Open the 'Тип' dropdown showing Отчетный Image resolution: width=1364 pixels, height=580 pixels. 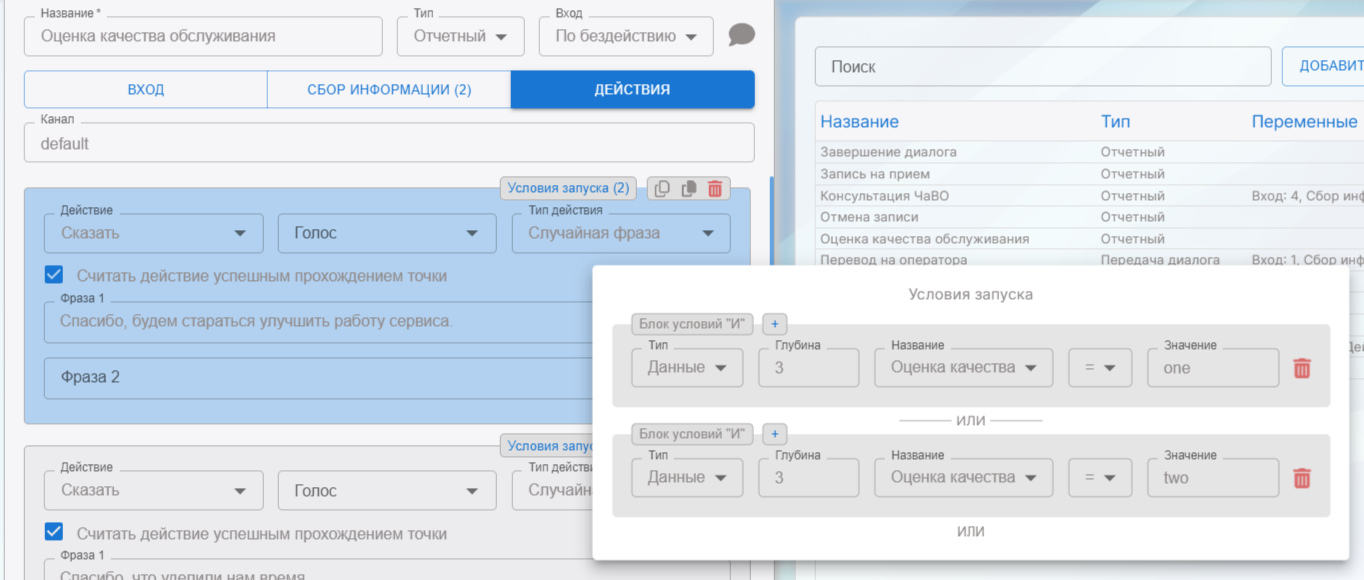coord(460,36)
